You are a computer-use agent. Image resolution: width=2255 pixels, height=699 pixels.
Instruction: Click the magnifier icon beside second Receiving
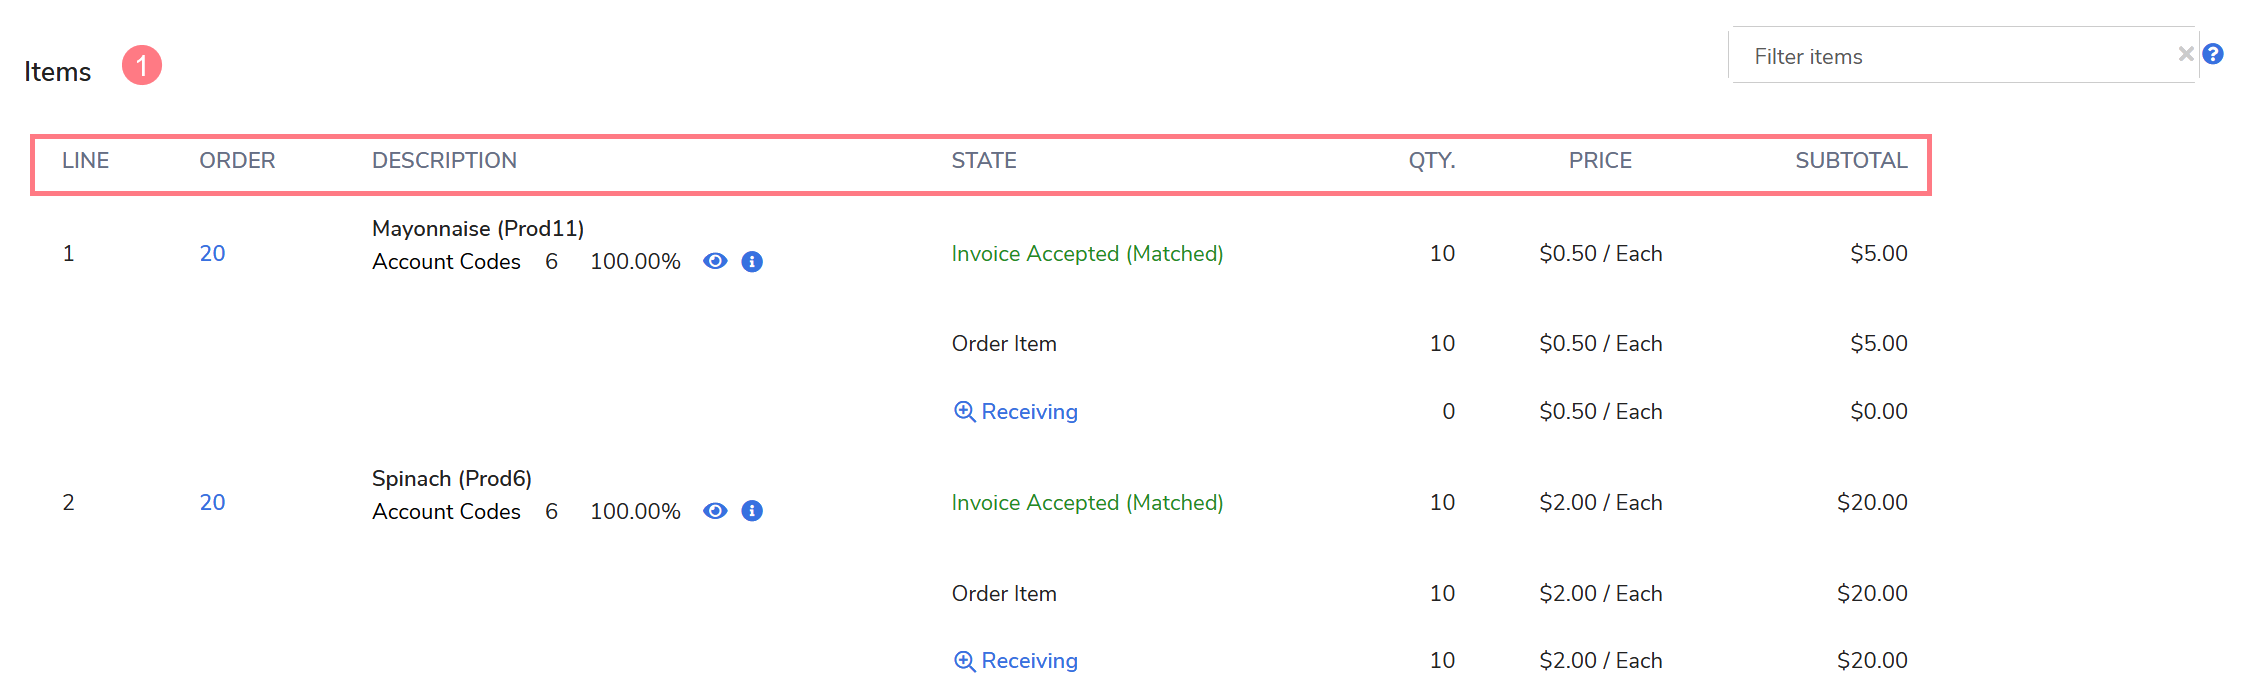tap(964, 661)
